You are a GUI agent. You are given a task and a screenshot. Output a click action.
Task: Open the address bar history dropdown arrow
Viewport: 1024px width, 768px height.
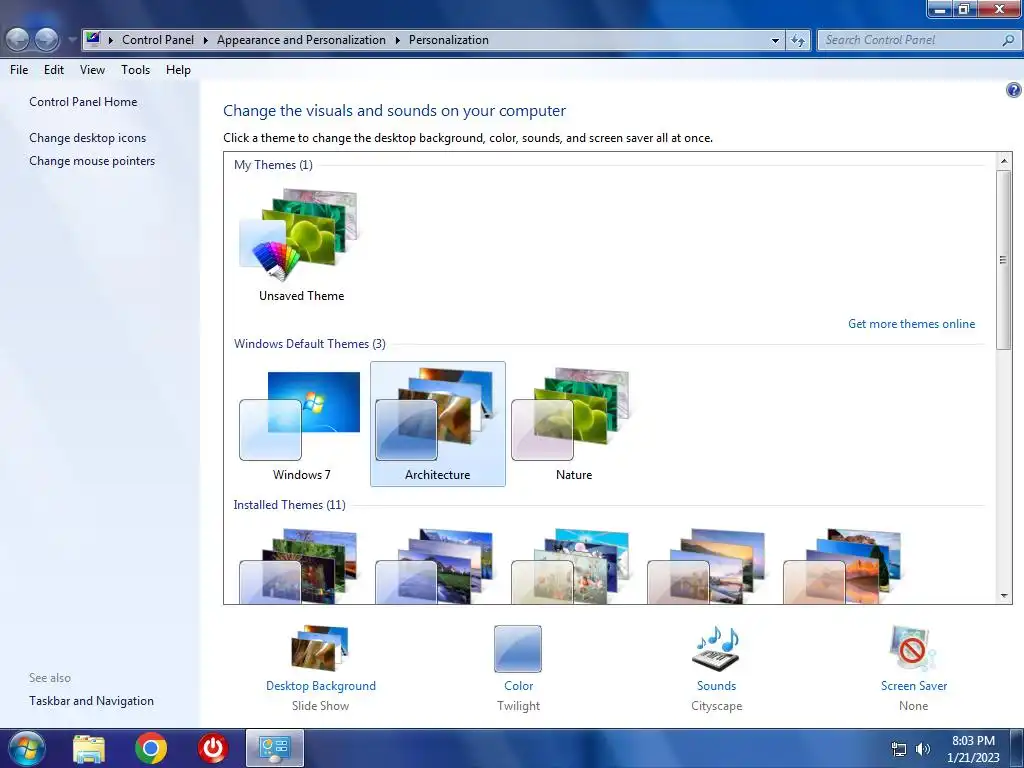click(x=775, y=40)
